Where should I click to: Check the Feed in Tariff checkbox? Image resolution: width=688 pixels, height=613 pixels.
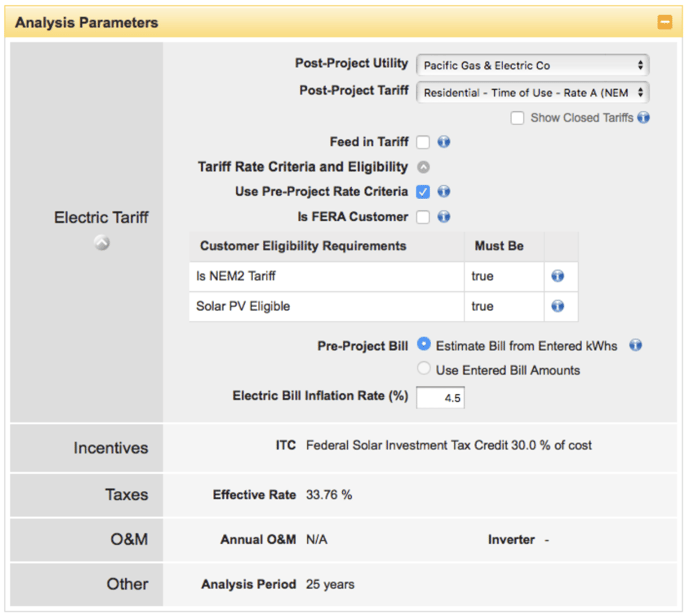tap(423, 142)
